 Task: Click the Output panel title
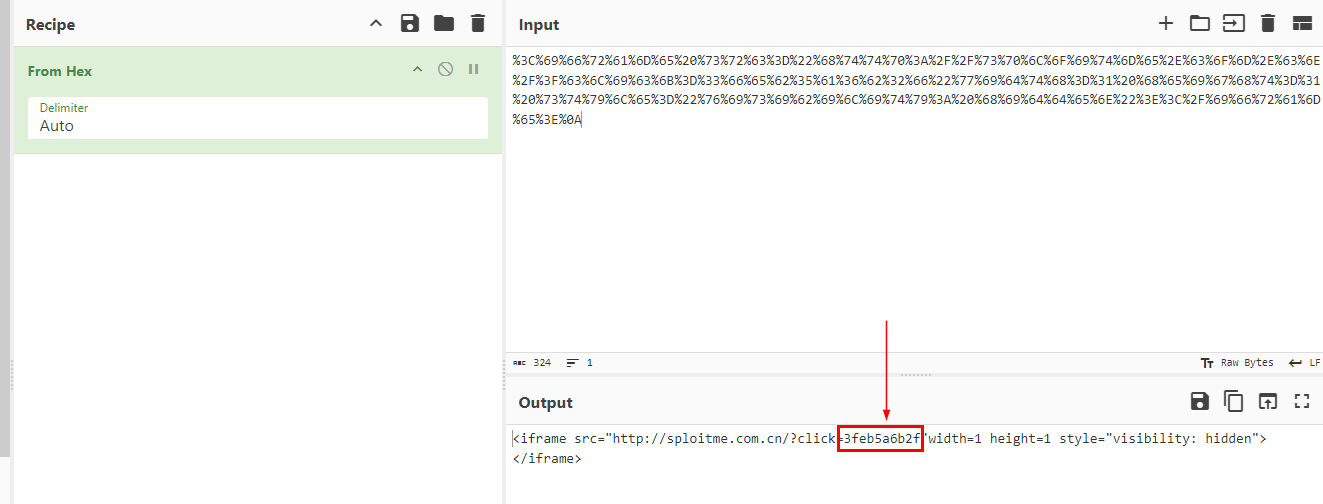click(x=545, y=403)
